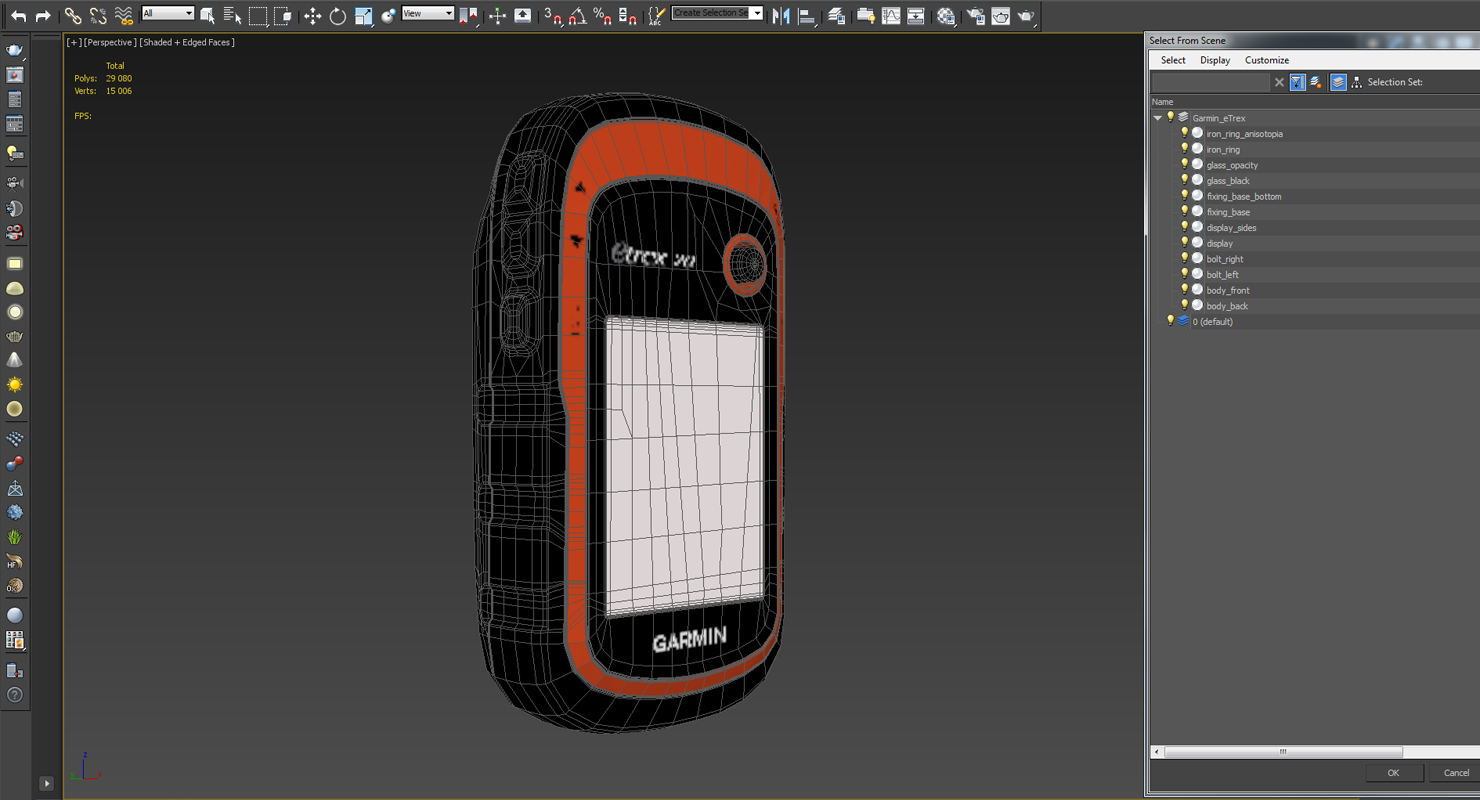
Task: Click the Mirror tool icon
Action: [x=781, y=16]
